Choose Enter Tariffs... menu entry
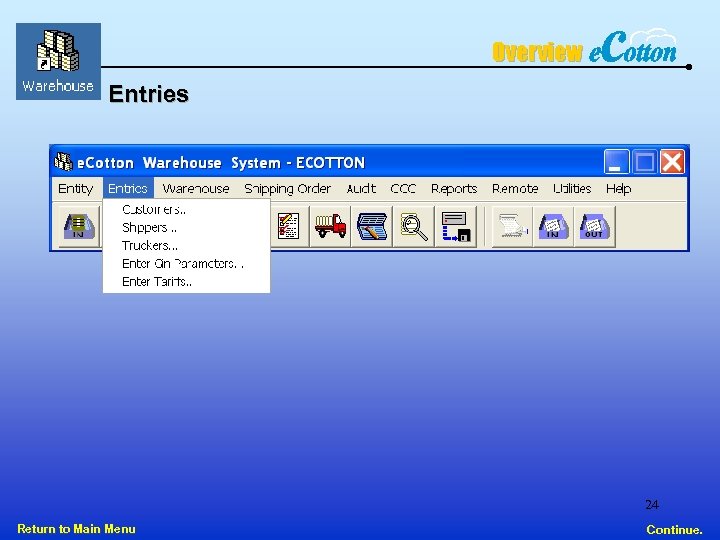 point(186,281)
